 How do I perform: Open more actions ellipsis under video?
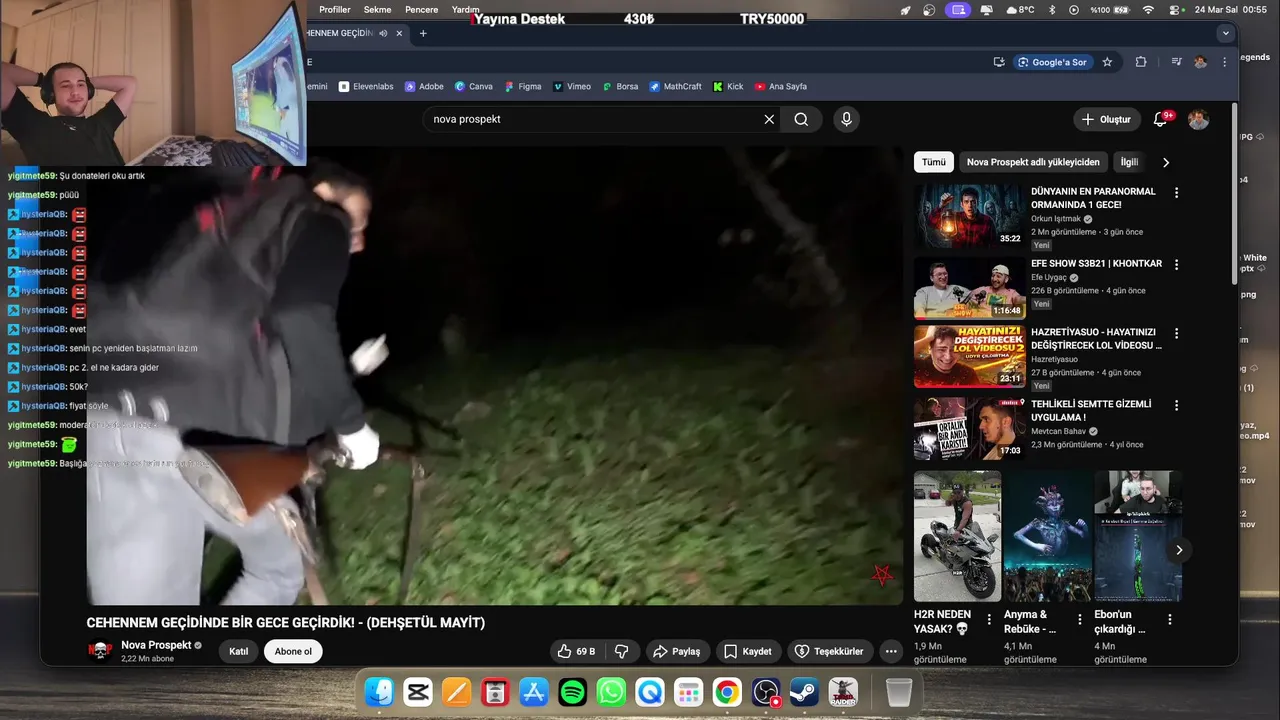click(891, 651)
